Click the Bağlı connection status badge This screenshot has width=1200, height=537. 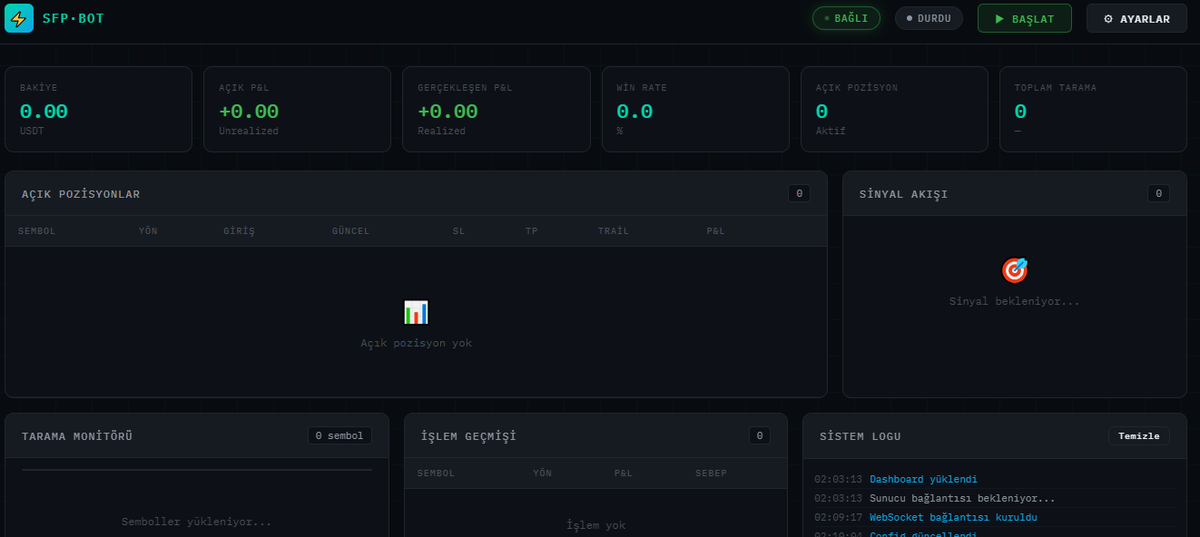click(x=846, y=18)
